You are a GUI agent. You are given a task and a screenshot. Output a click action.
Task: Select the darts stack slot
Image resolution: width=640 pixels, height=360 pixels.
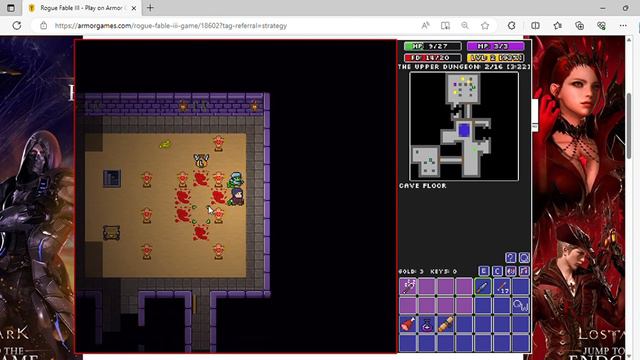(502, 287)
